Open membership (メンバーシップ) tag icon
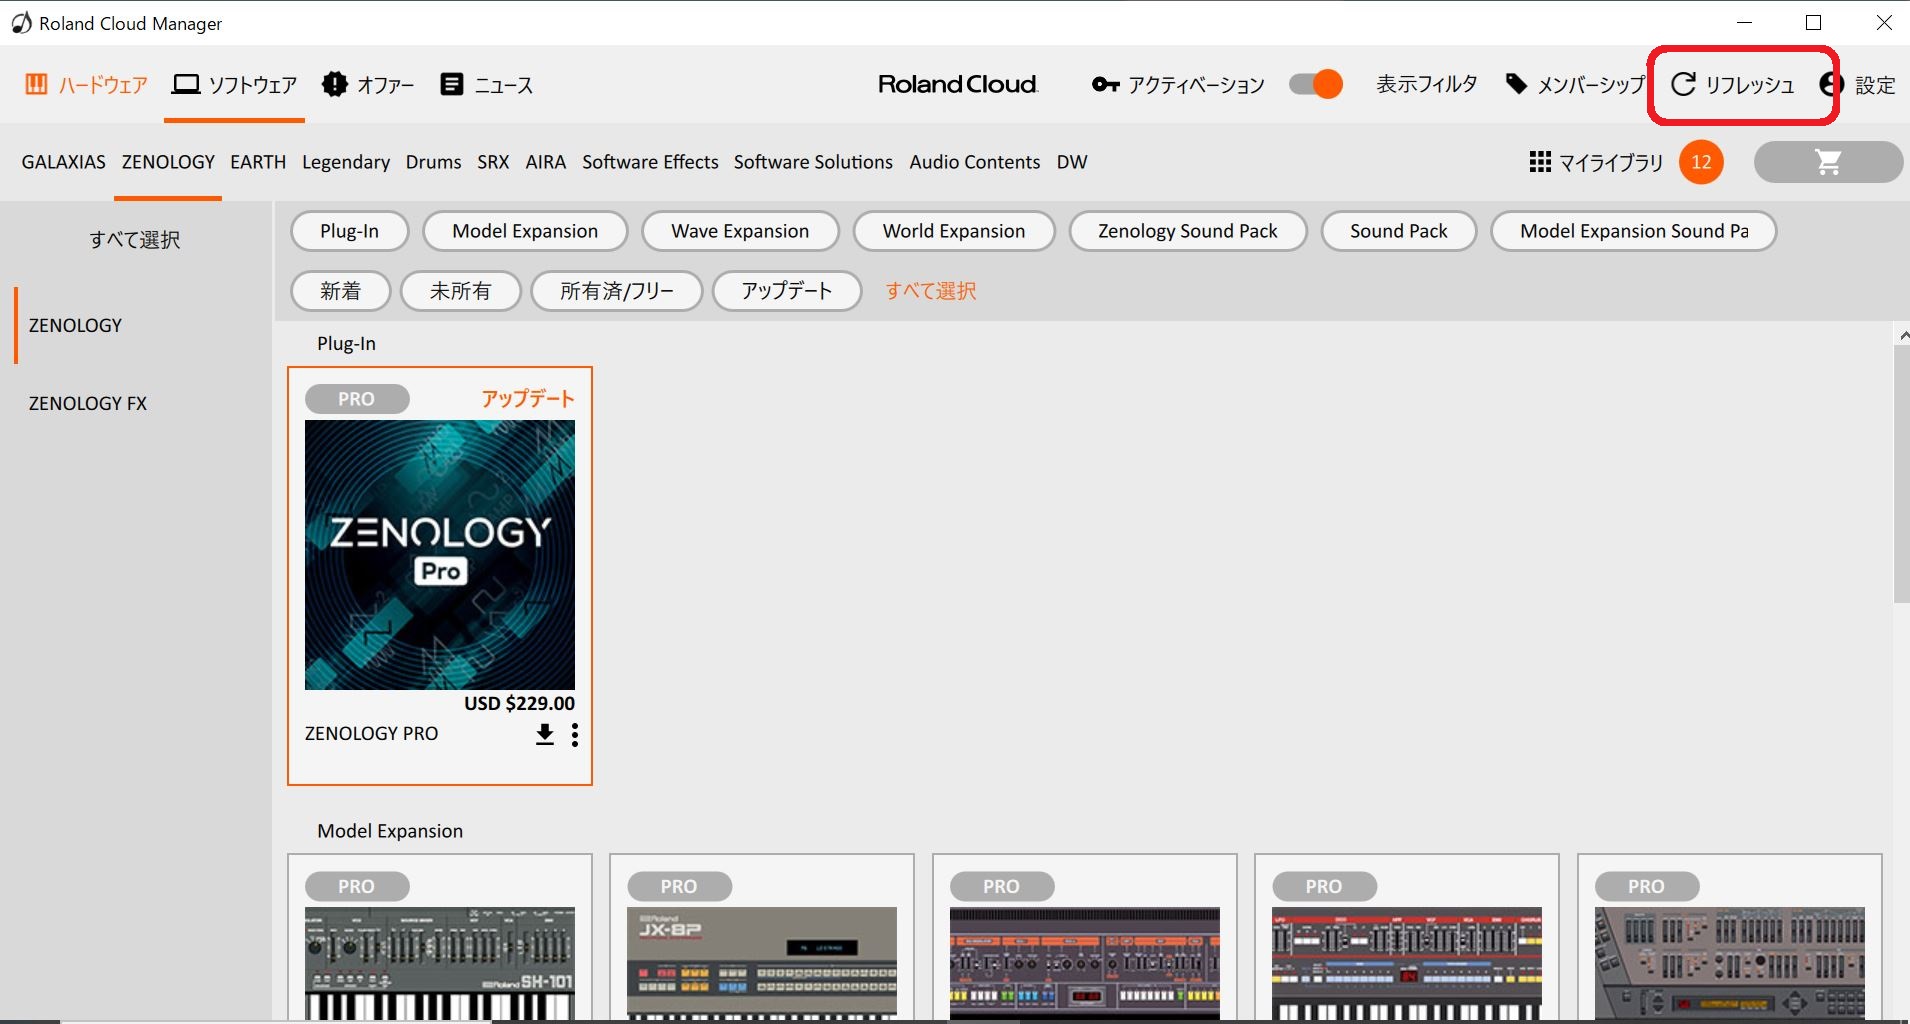Image resolution: width=1910 pixels, height=1024 pixels. [x=1517, y=84]
